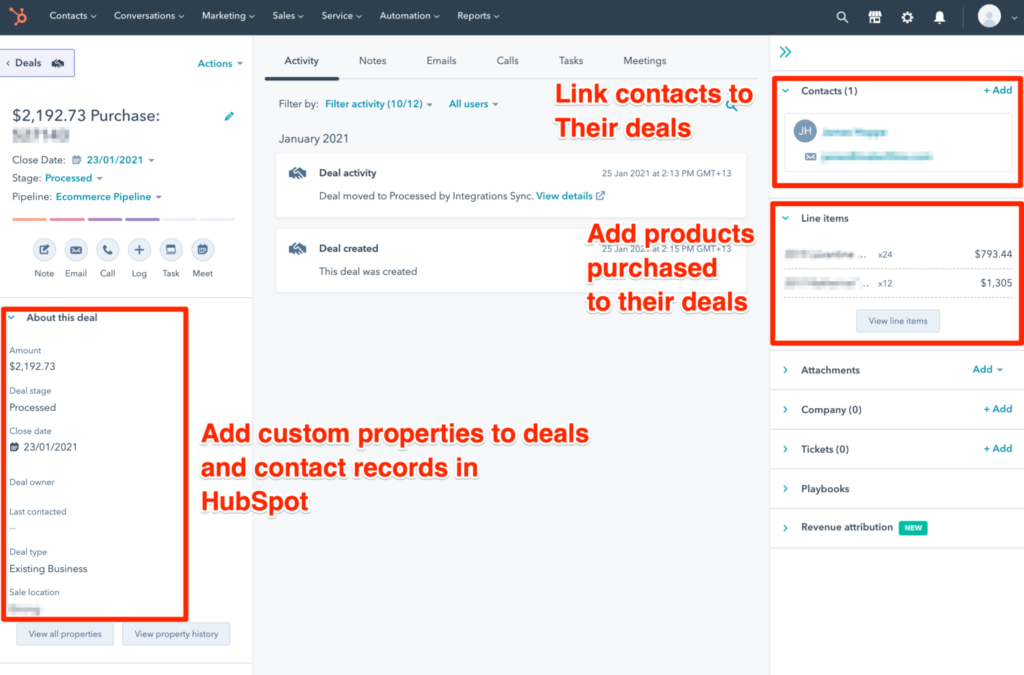Screen dimensions: 1024x675
Task: Click View all properties button
Action: (x=65, y=634)
